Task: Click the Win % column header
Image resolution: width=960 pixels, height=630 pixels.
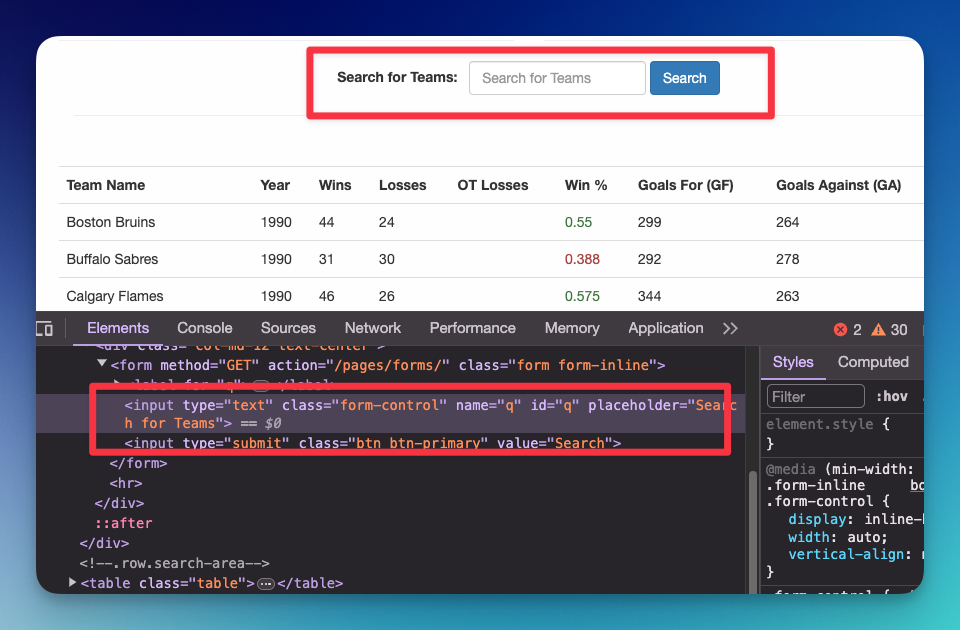Action: tap(586, 186)
